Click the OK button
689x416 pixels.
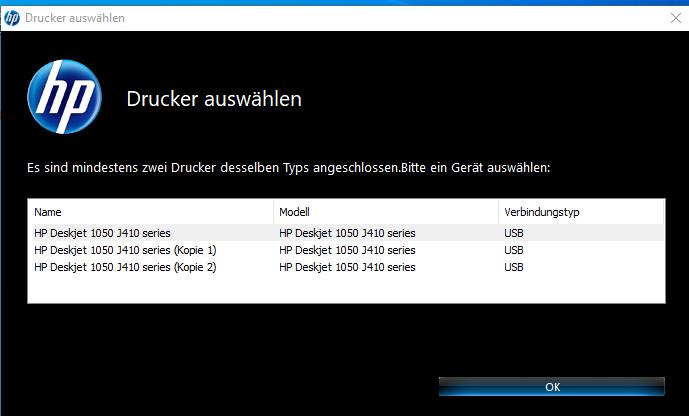coord(551,387)
